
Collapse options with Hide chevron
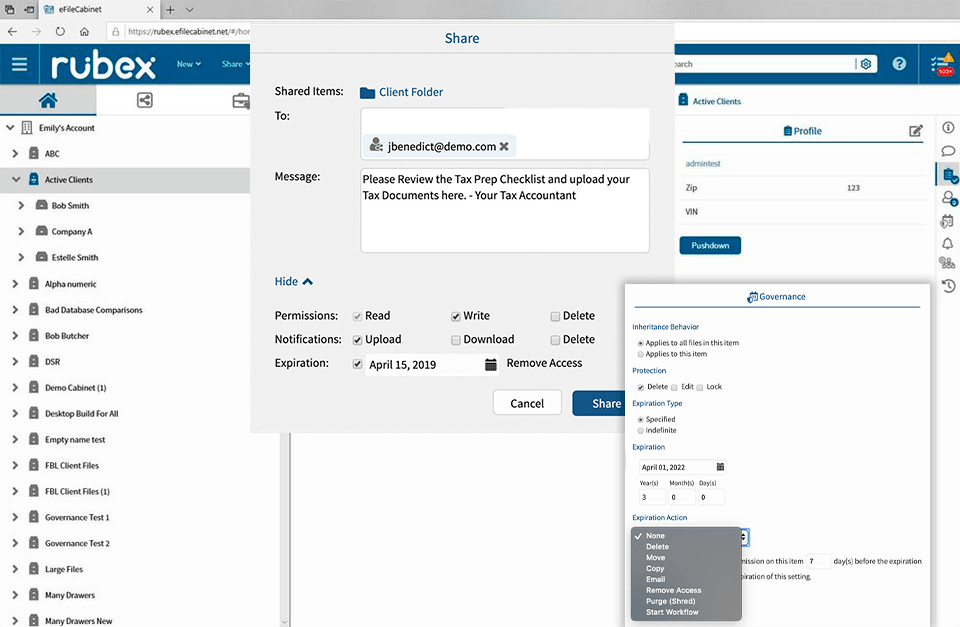(x=294, y=282)
